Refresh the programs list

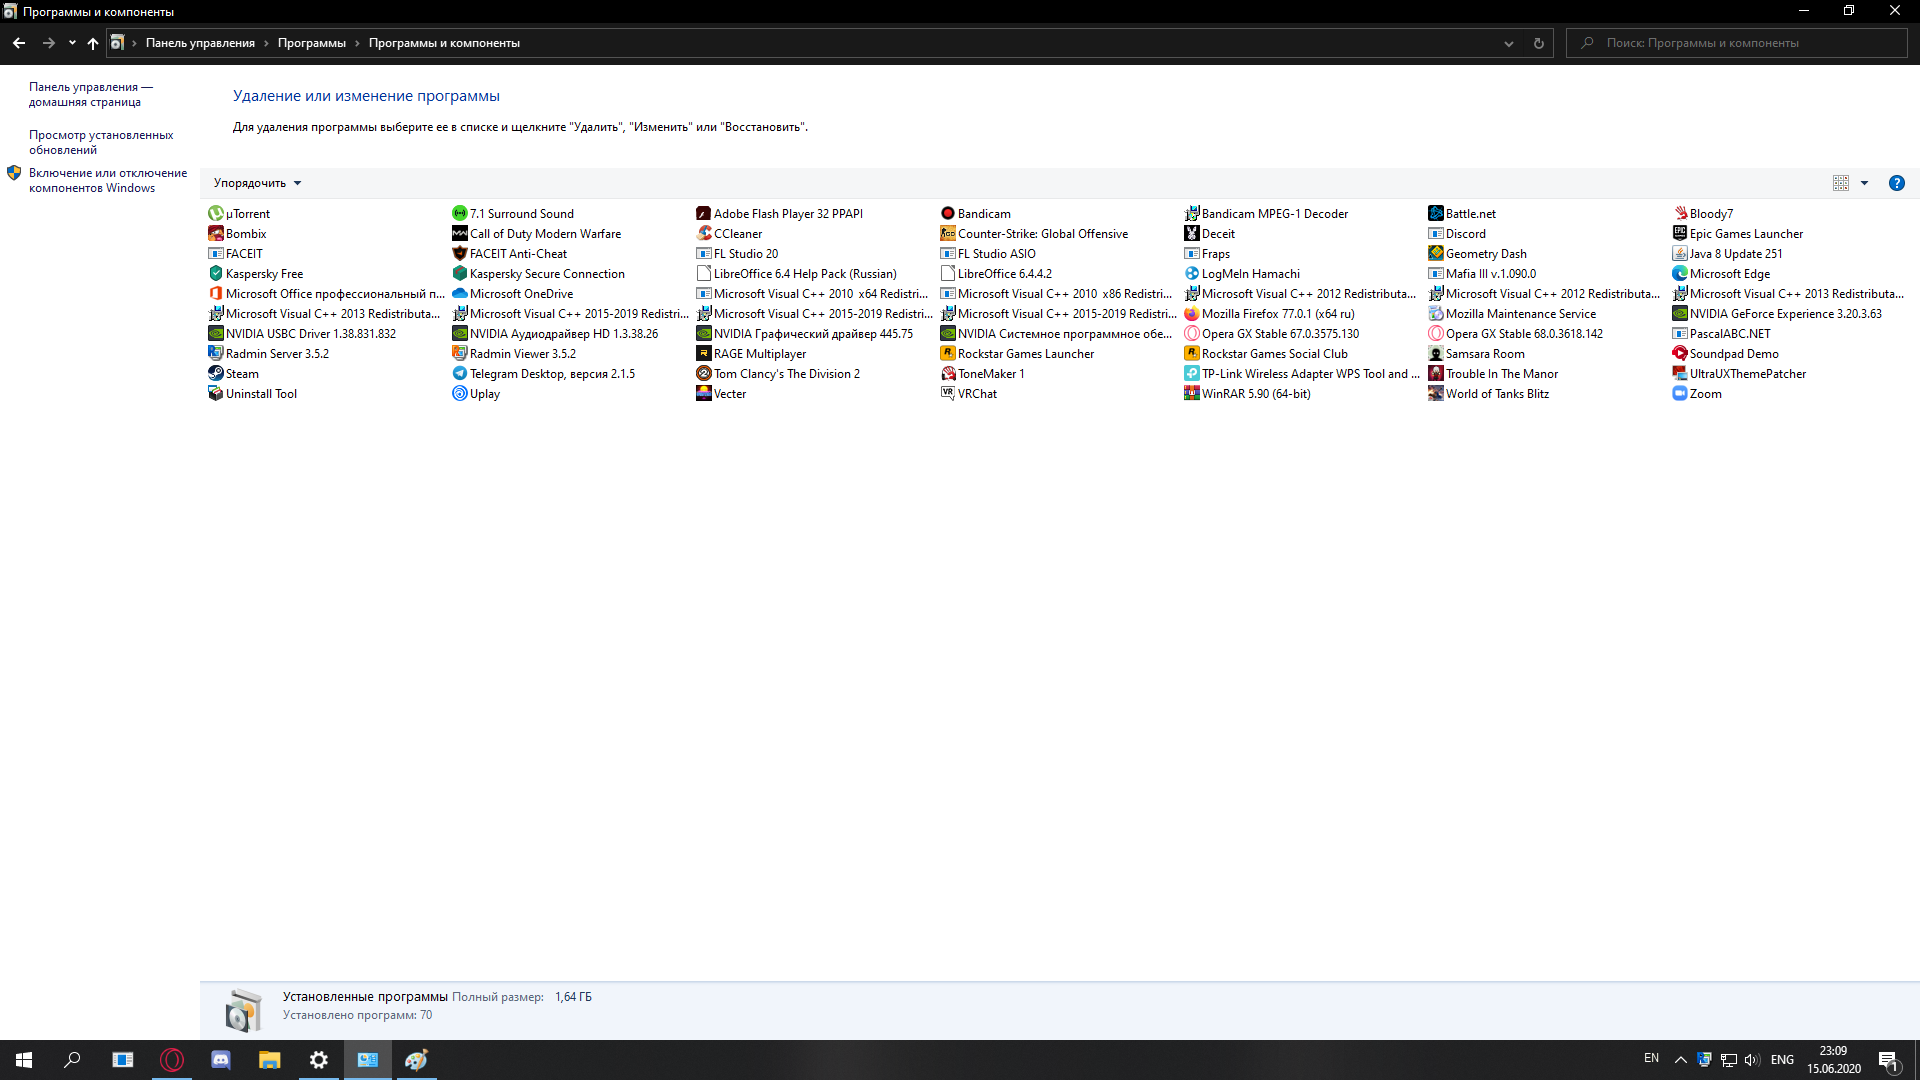(1538, 43)
